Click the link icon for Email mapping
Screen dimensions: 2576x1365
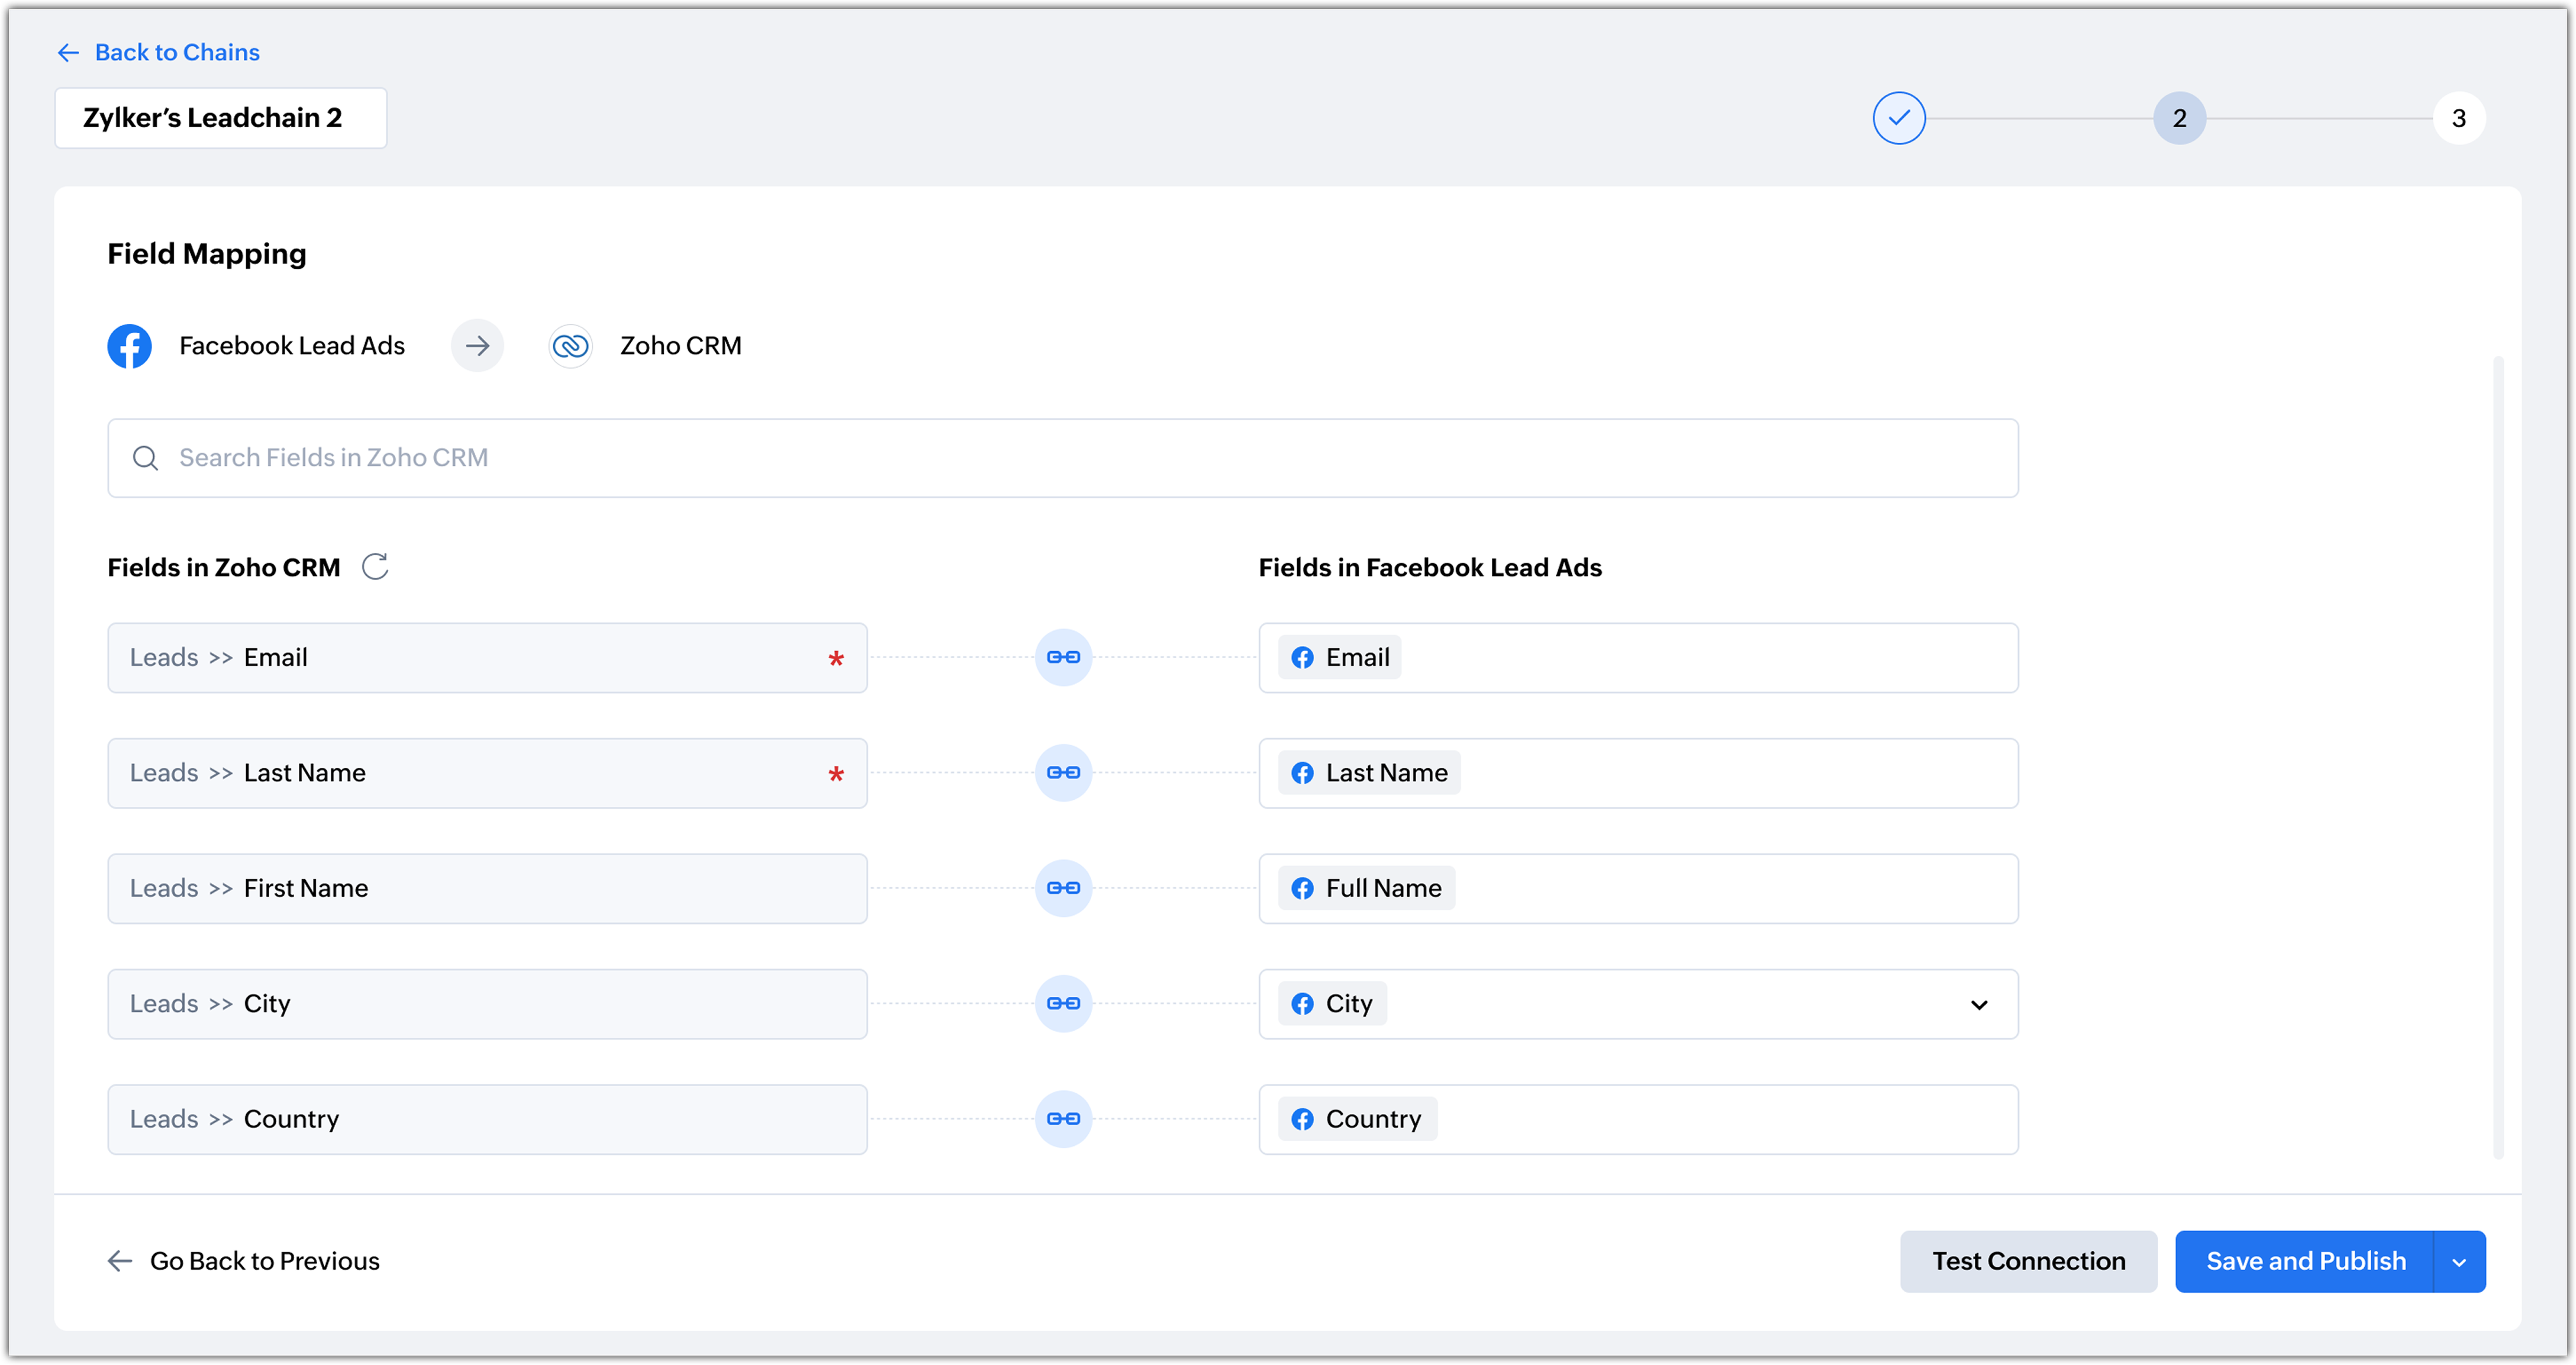[x=1063, y=657]
